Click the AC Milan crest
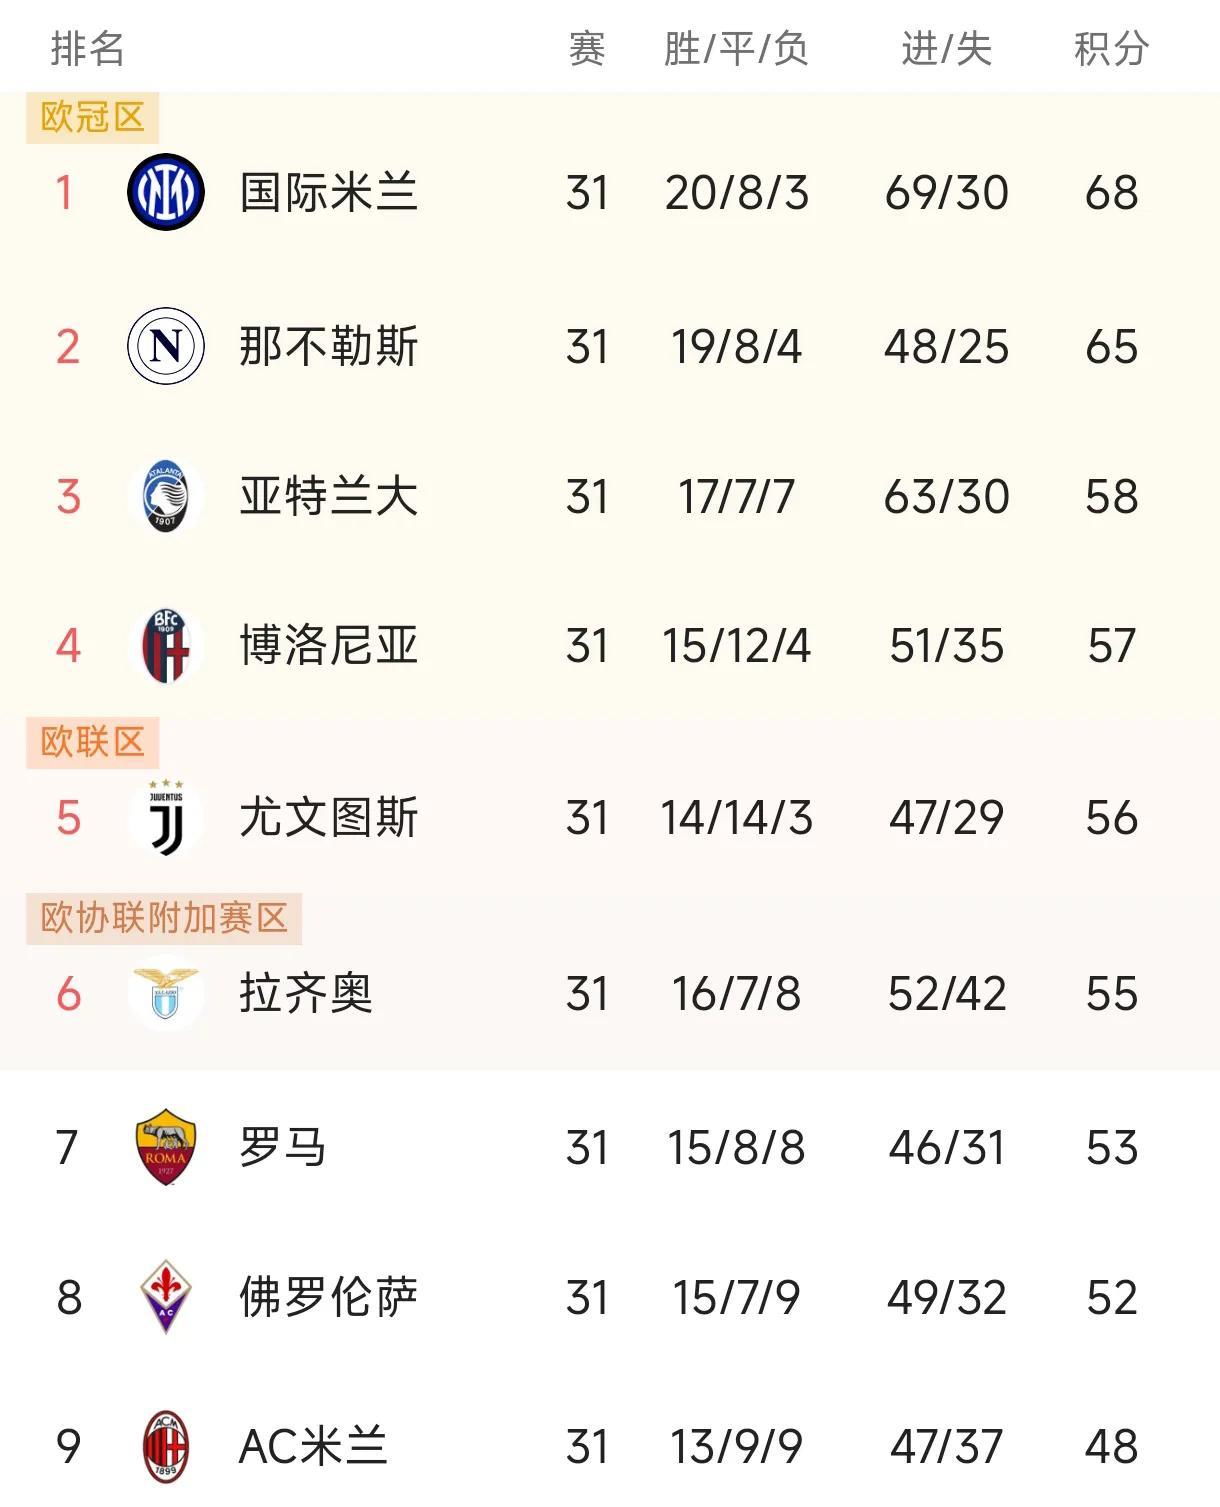The width and height of the screenshot is (1220, 1507). coord(166,1446)
